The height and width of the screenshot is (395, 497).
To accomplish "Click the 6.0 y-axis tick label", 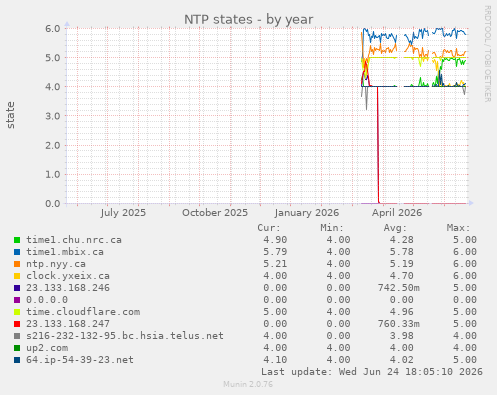I will pyautogui.click(x=53, y=28).
